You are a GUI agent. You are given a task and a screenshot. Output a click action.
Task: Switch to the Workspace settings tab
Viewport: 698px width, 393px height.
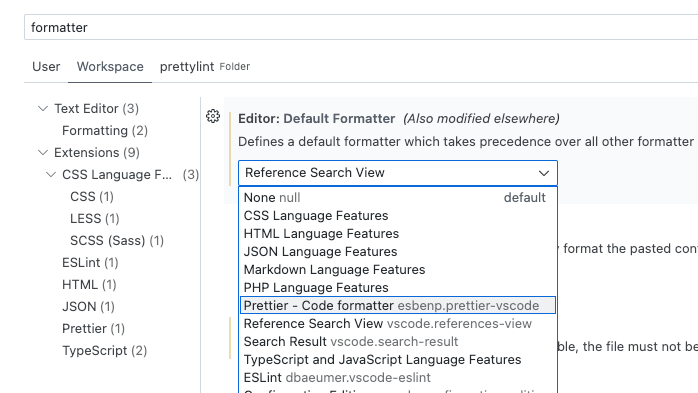110,67
